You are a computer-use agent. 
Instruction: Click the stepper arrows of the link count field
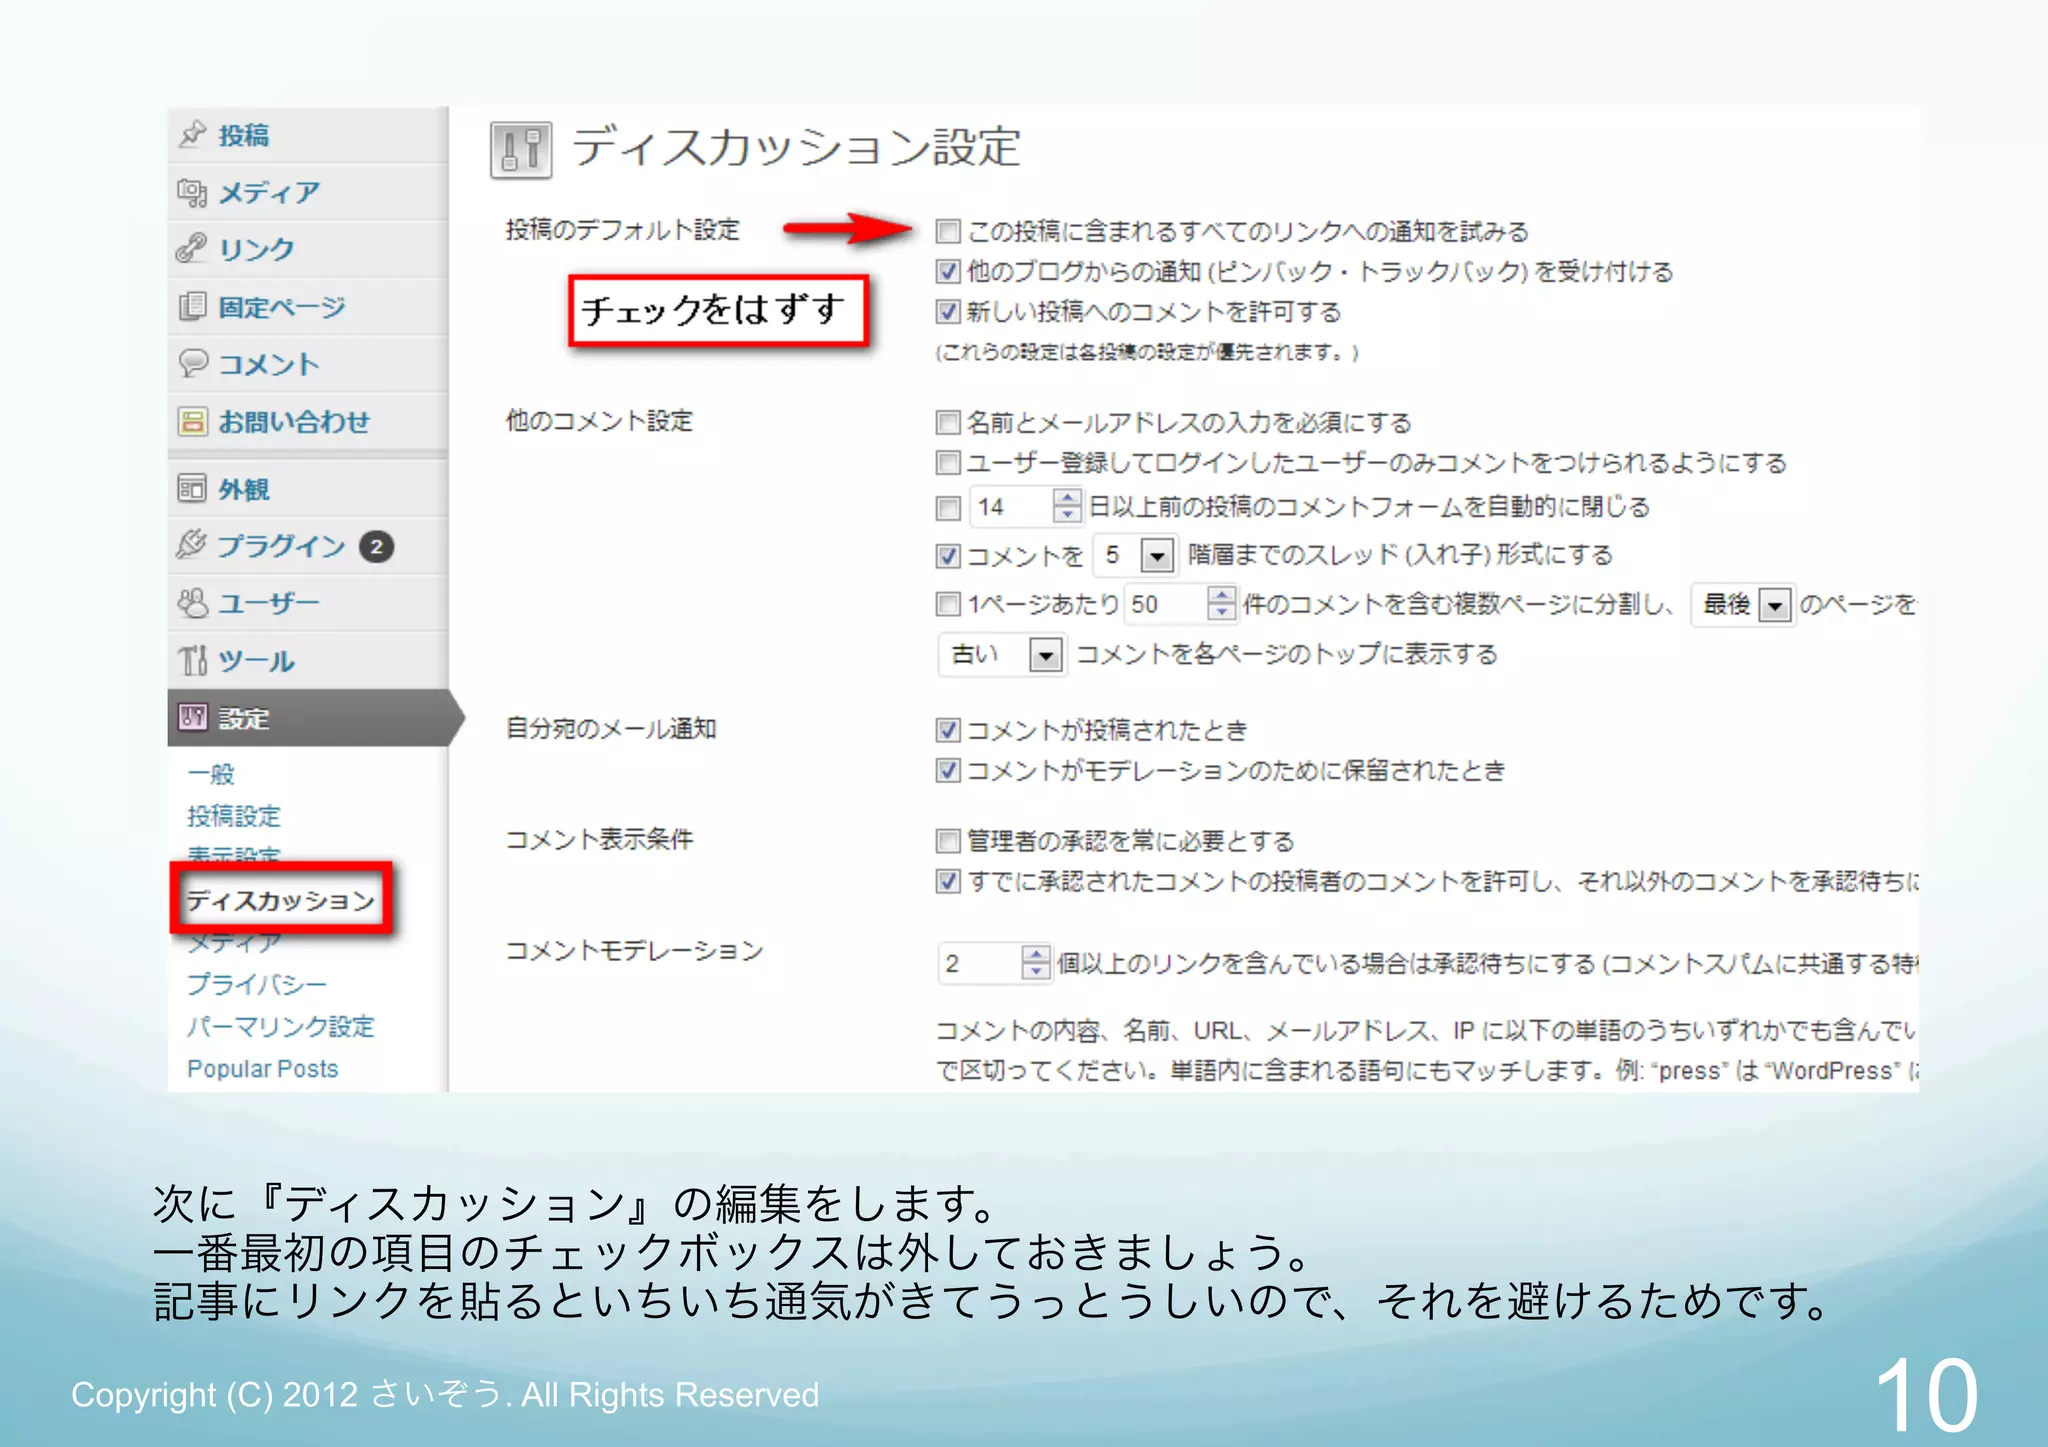[x=1036, y=963]
